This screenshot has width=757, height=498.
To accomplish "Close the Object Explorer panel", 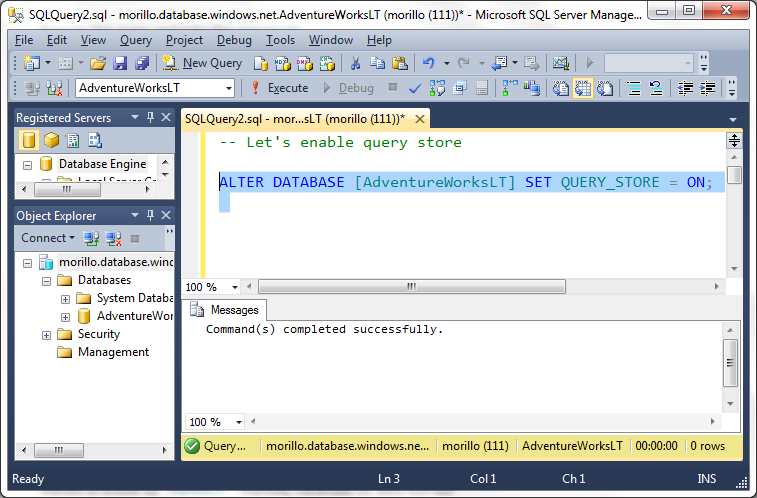I will click(166, 215).
